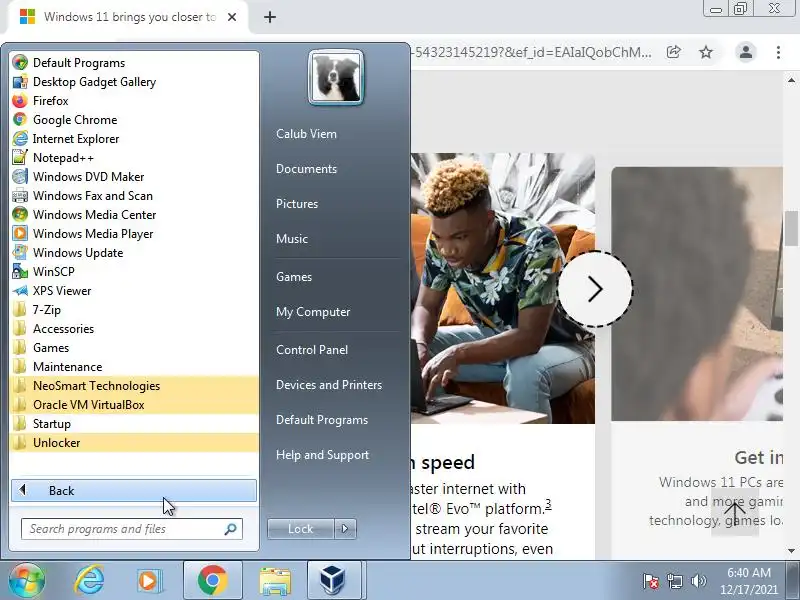Open the shutdown options arrow beside Lock
This screenshot has height=600, width=800.
tap(345, 529)
